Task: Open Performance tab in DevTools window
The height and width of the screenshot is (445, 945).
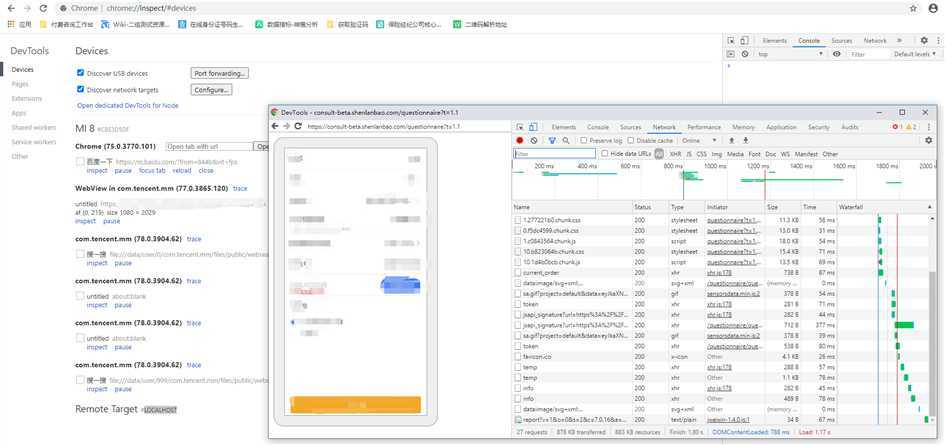Action: tap(704, 127)
